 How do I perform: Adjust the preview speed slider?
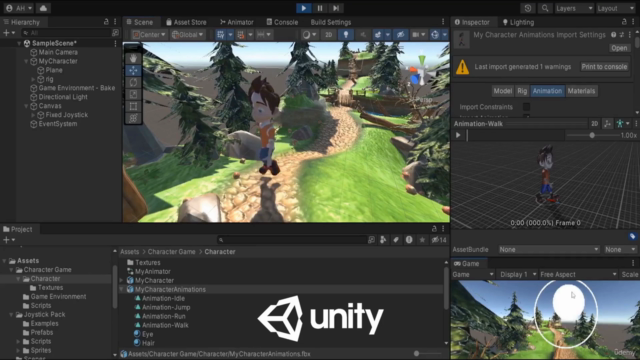coord(592,135)
